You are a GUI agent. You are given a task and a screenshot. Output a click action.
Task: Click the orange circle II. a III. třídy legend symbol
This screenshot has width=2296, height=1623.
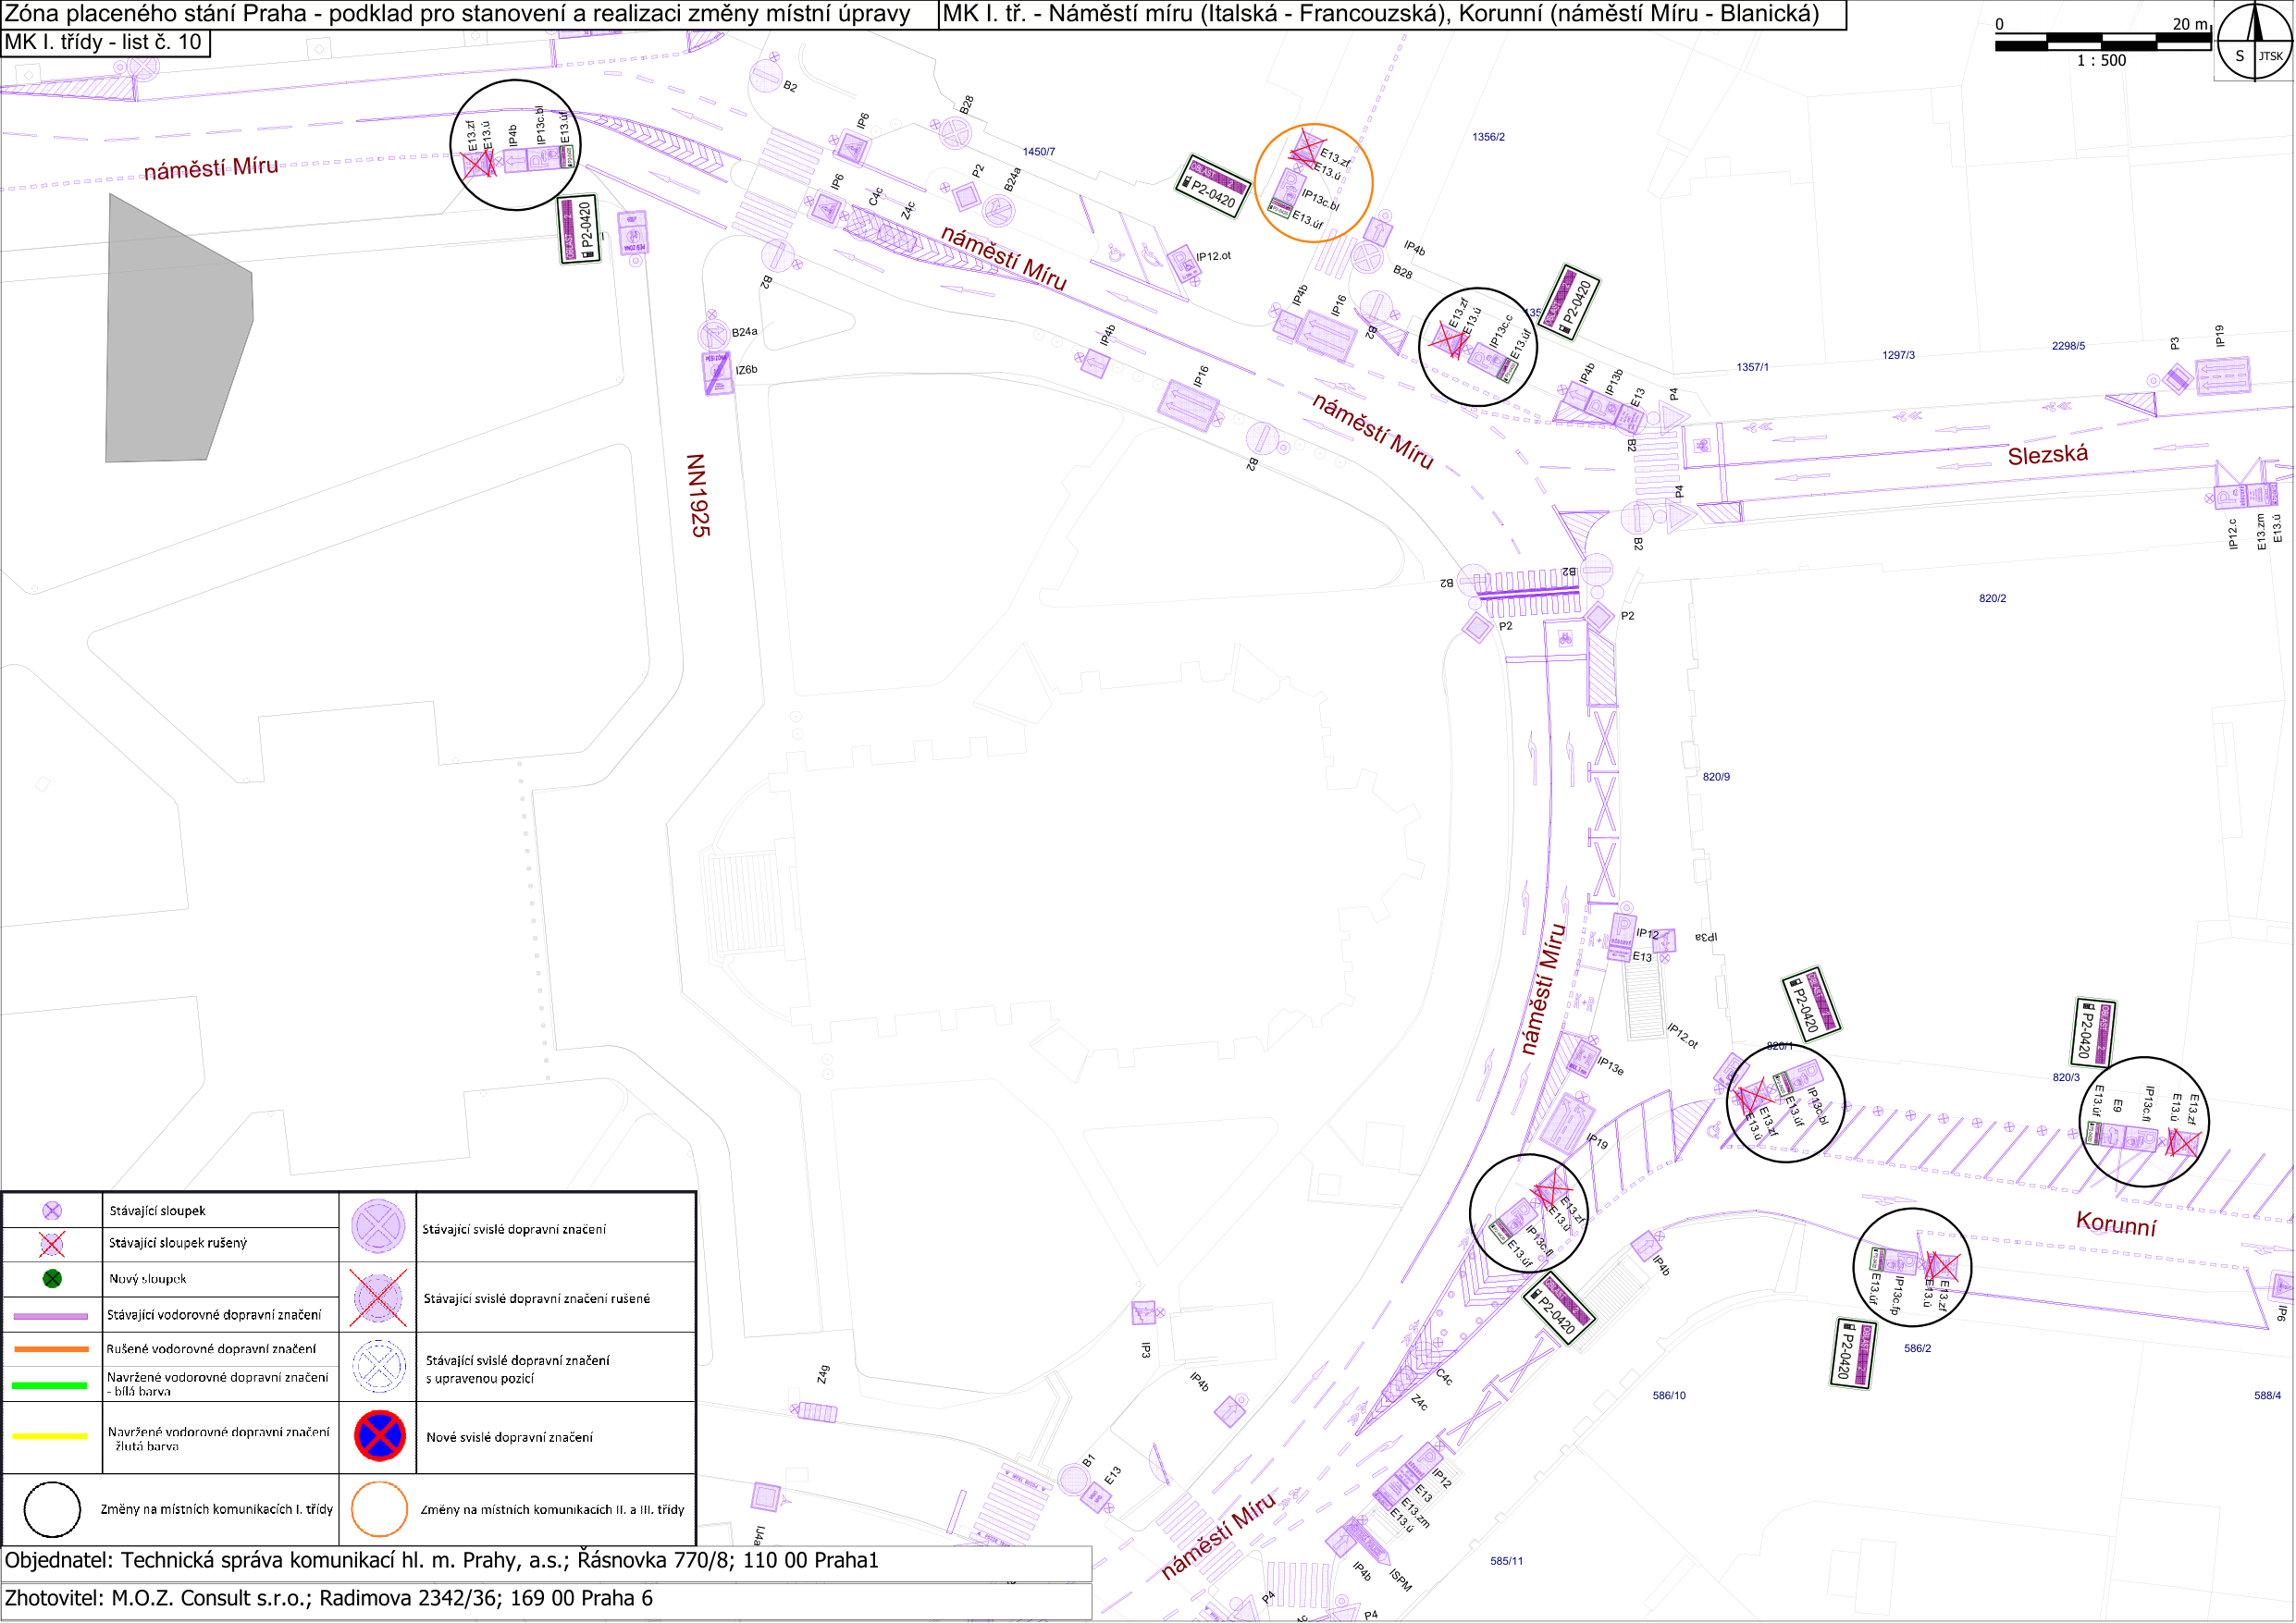pos(380,1509)
